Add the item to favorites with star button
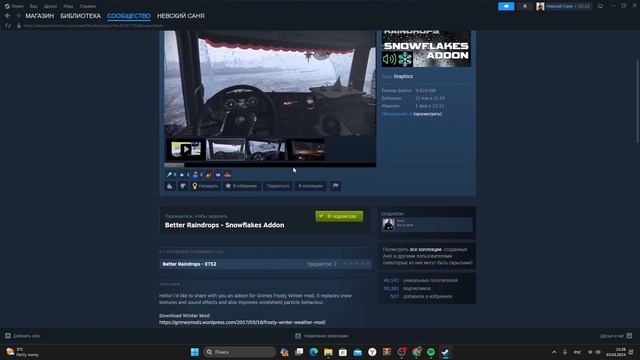Screen dimensions: 640x360 coord(242,186)
